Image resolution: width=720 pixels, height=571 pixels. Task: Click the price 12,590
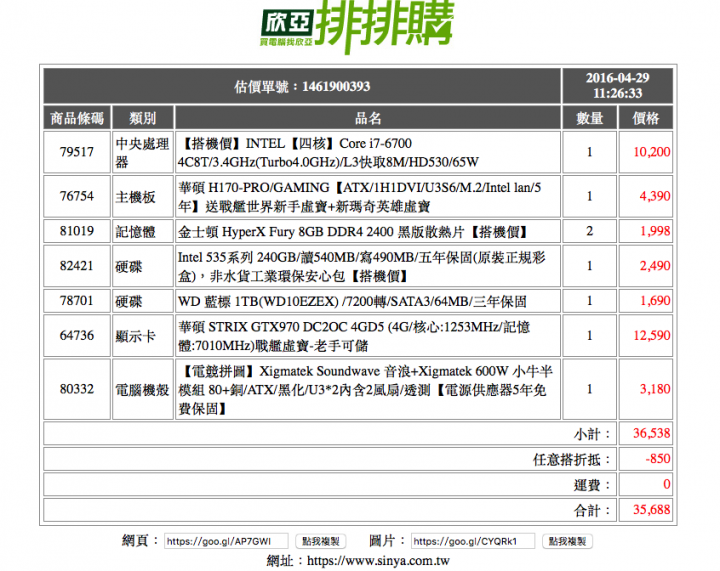tap(652, 336)
